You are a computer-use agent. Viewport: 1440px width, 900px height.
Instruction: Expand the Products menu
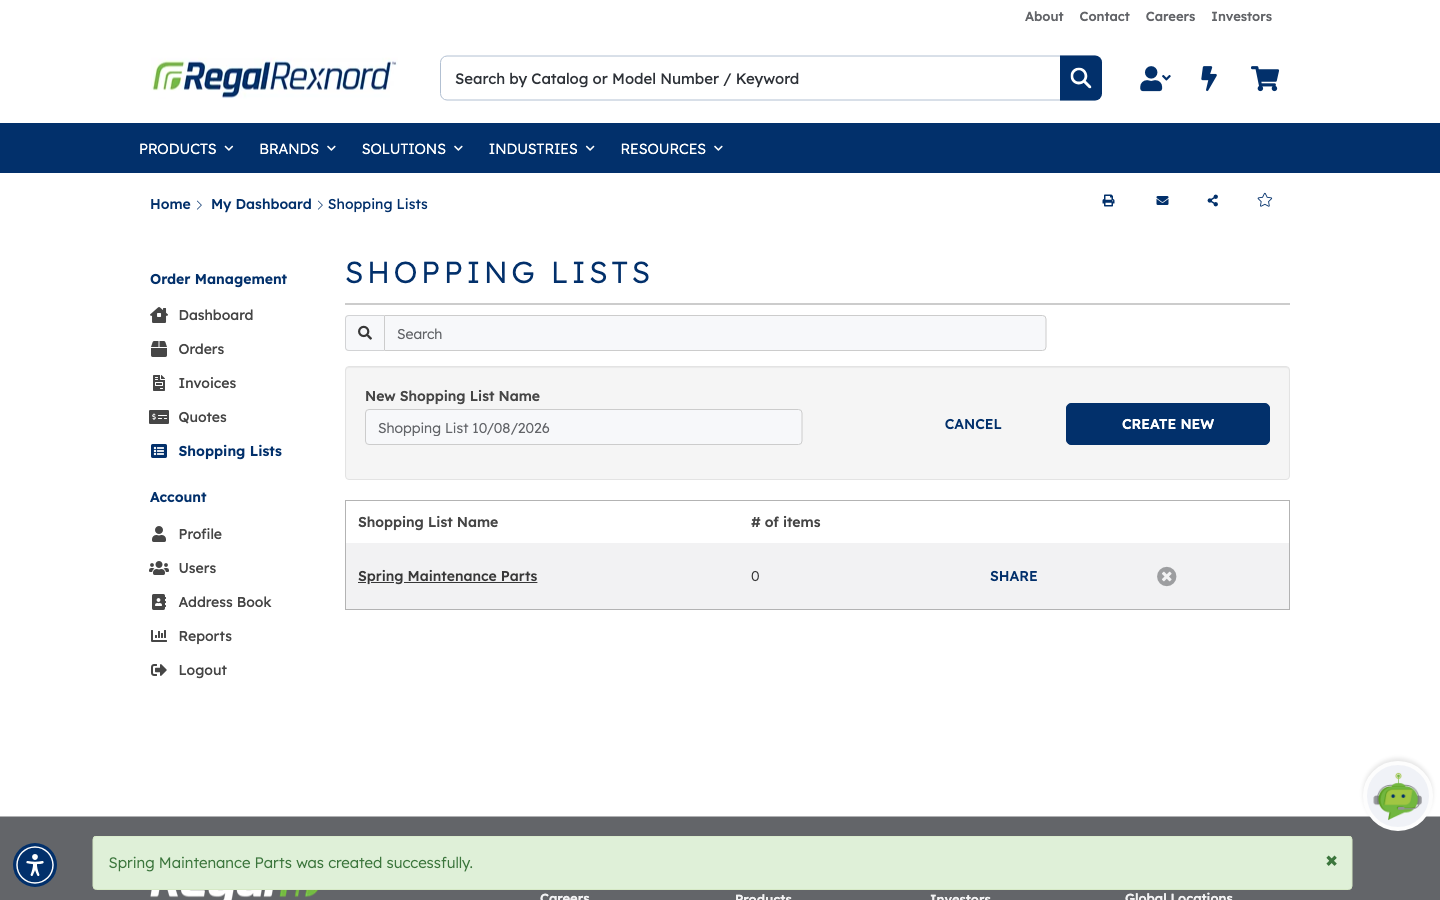[186, 148]
